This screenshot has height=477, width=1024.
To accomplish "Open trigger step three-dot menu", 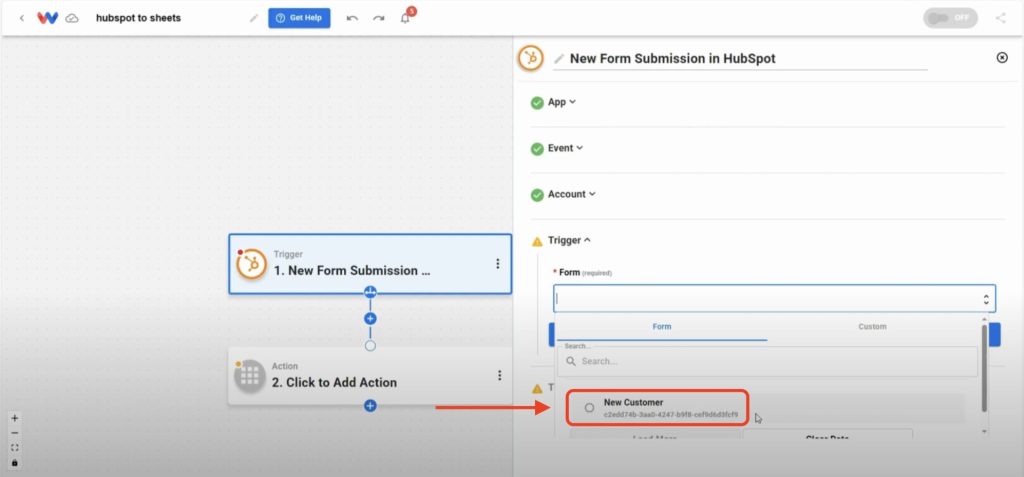I will (x=498, y=264).
